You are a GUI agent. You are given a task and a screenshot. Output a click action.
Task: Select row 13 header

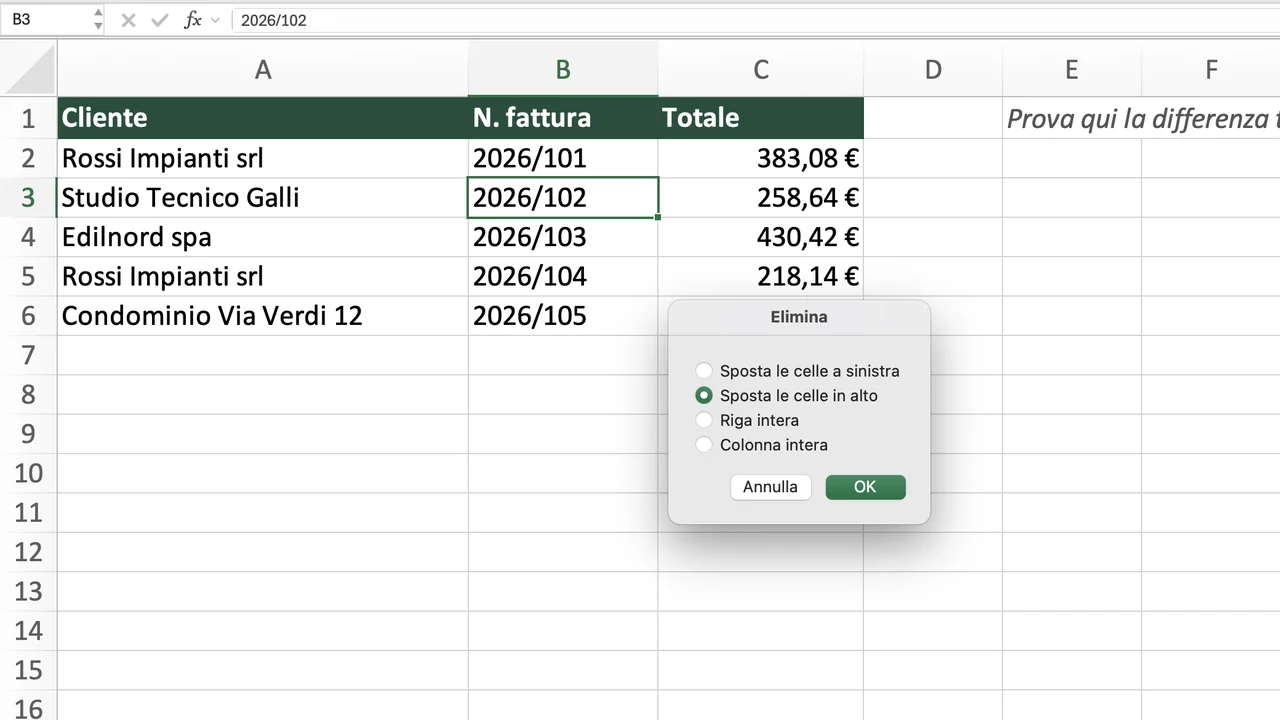[28, 591]
